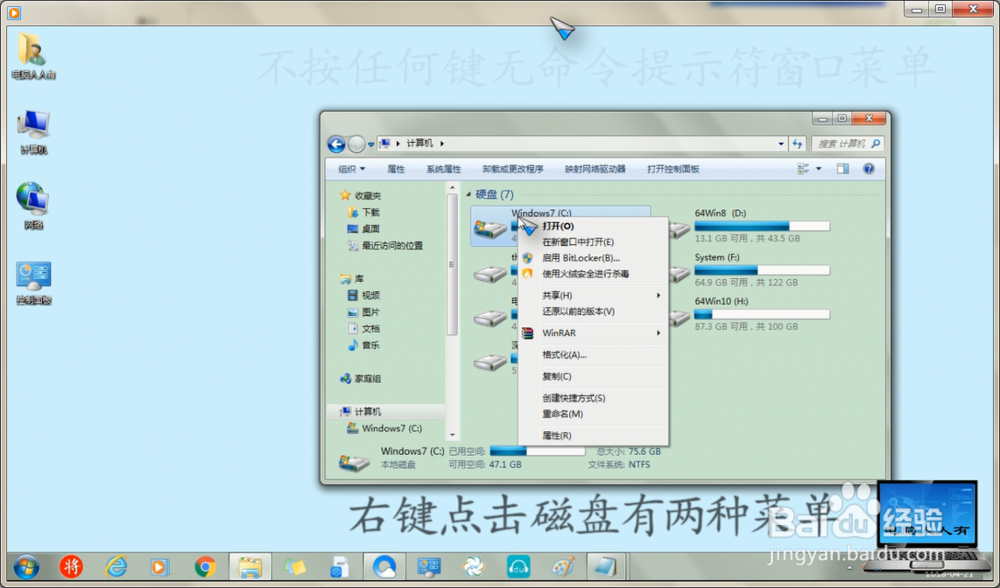Screen dimensions: 1000x588
Task: Expand the WinRAR submenu
Action: 593,333
